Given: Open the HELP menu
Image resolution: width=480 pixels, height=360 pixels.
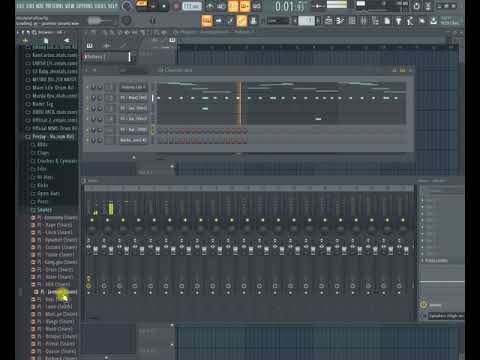Looking at the screenshot, I should 113,6.
